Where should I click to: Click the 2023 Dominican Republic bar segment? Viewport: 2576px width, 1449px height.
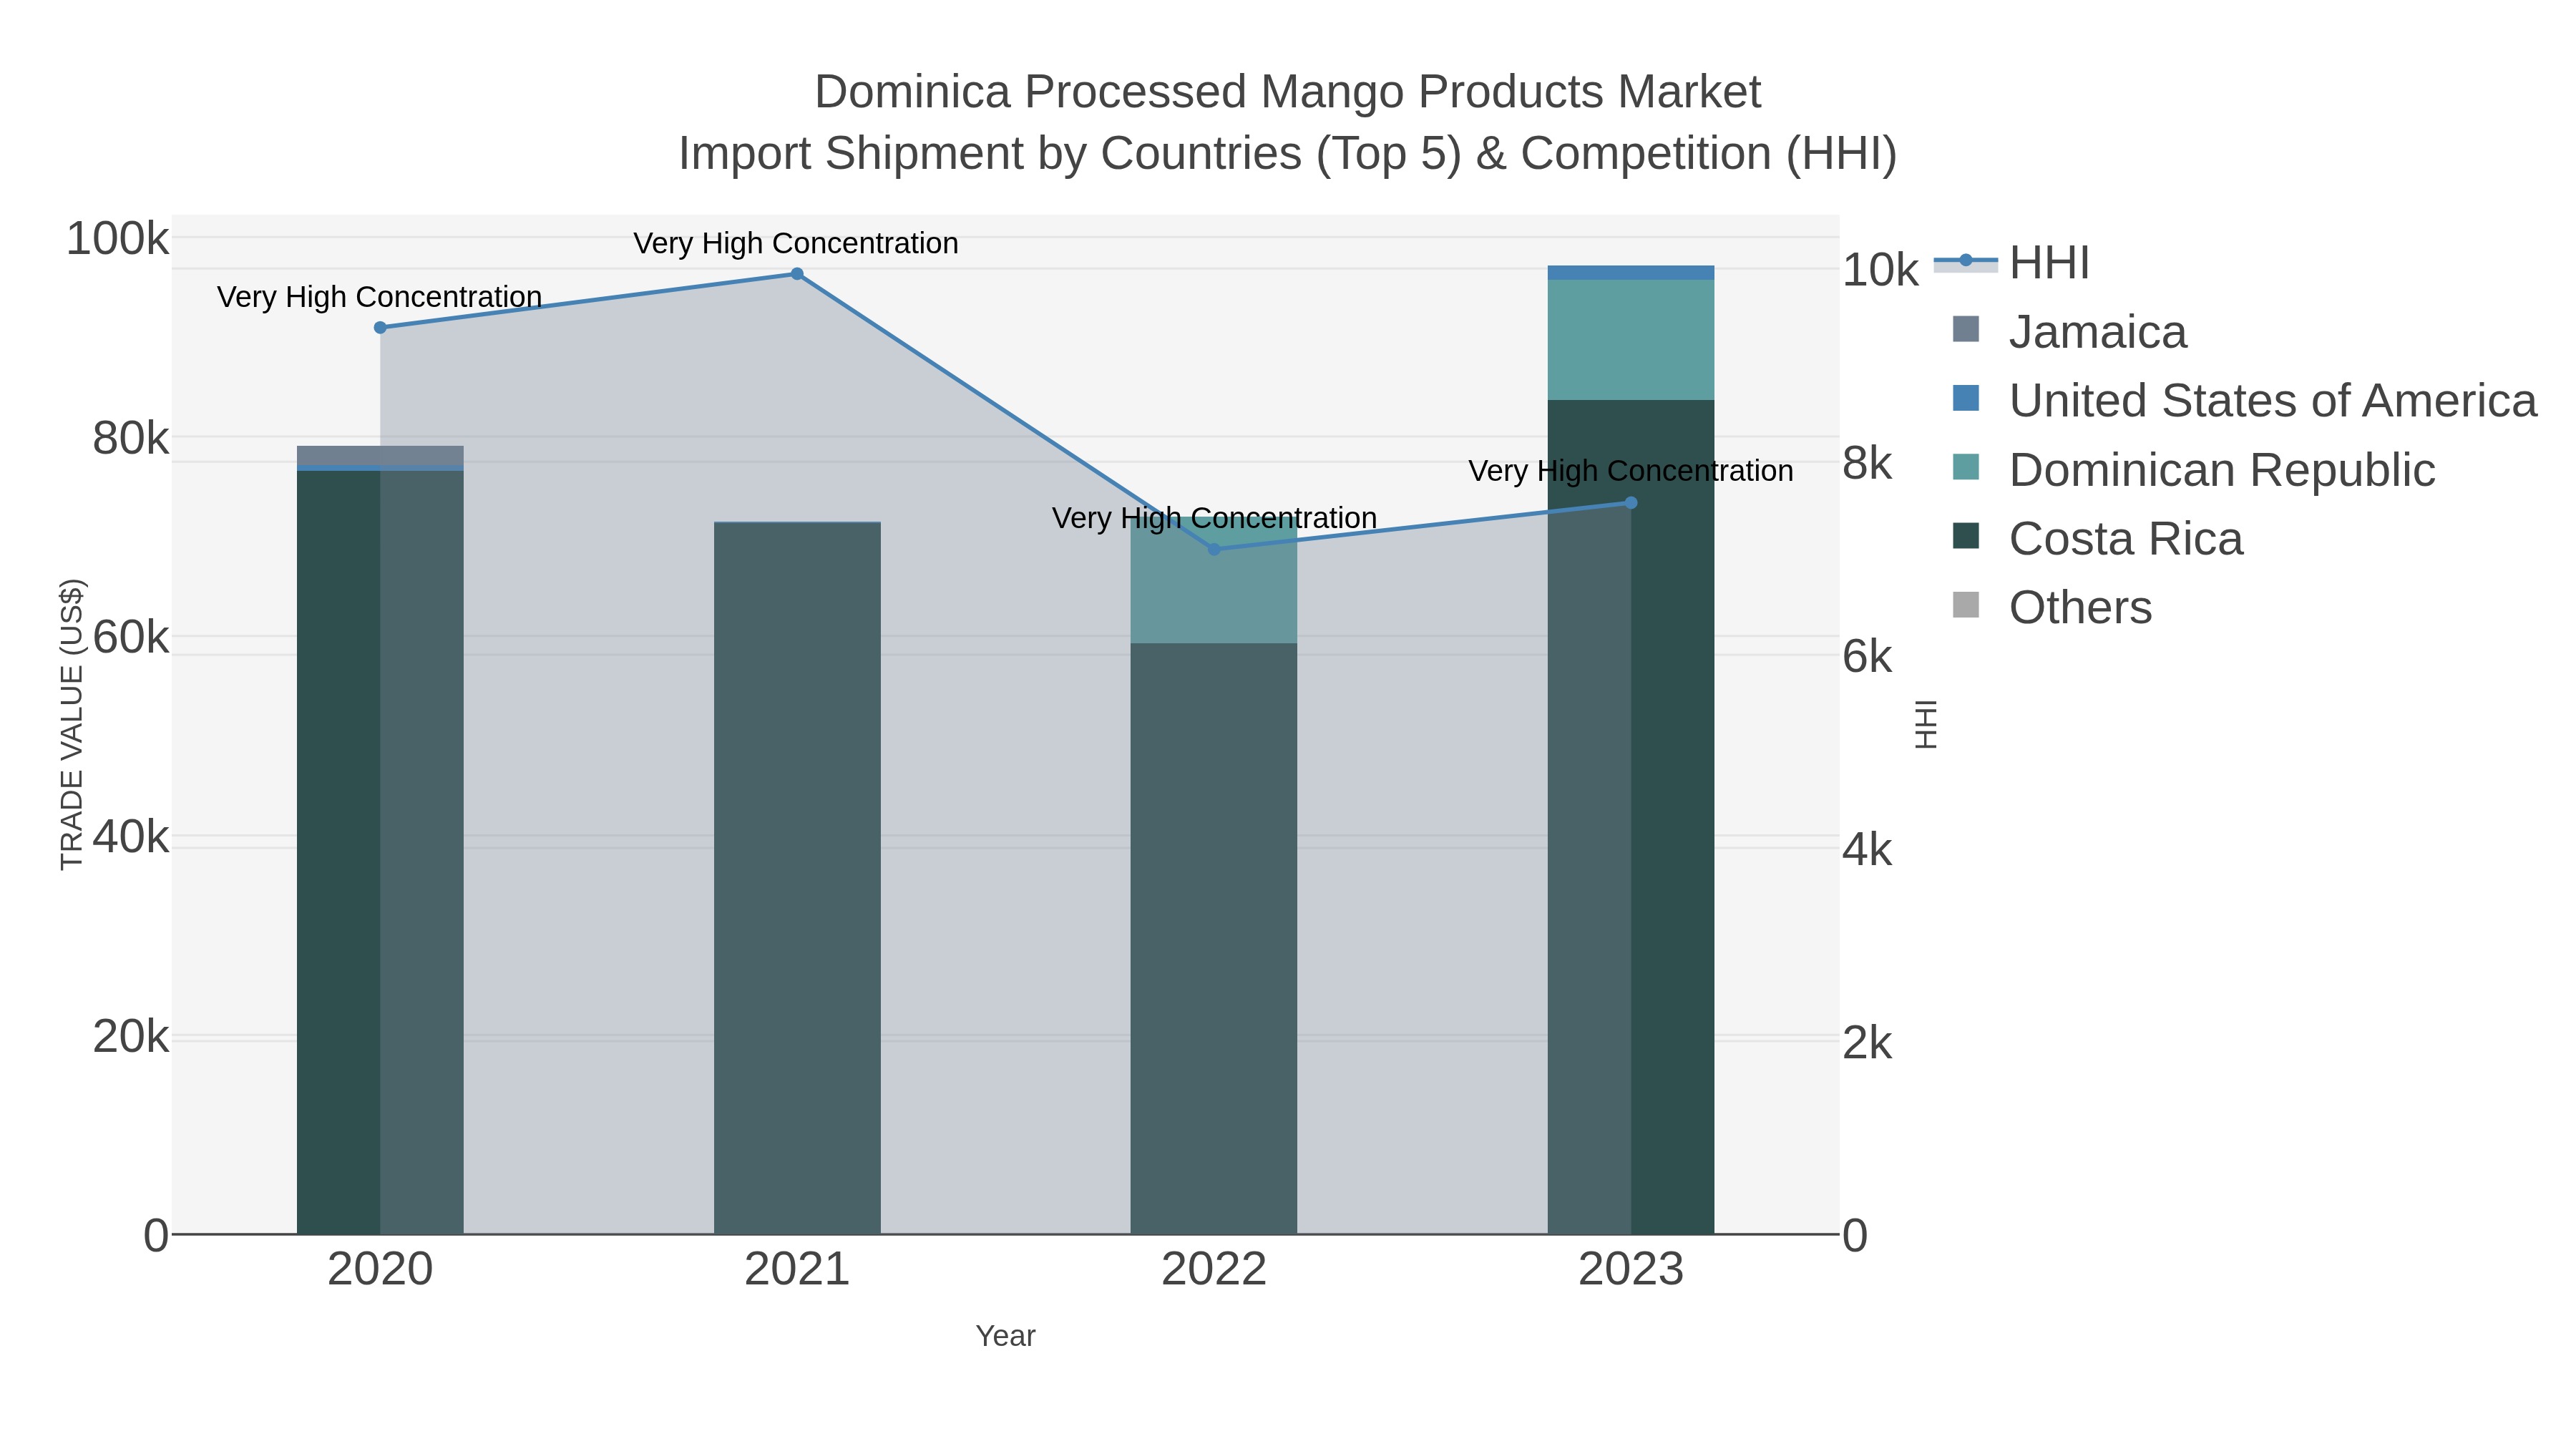(x=1631, y=340)
